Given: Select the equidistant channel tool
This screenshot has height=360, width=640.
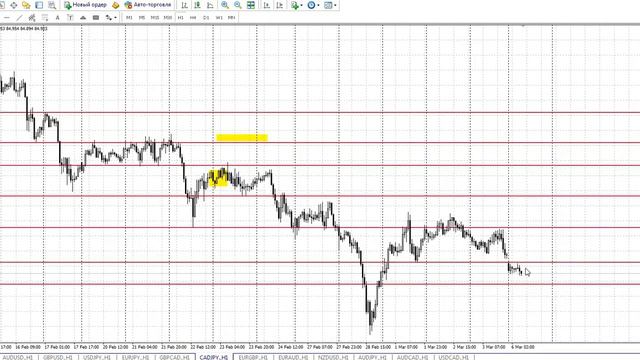Looking at the screenshot, I should [32, 18].
